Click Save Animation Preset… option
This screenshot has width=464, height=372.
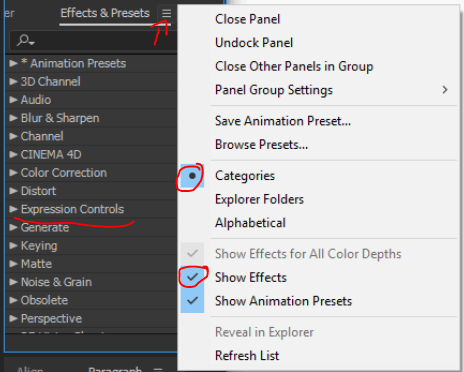[x=283, y=121]
